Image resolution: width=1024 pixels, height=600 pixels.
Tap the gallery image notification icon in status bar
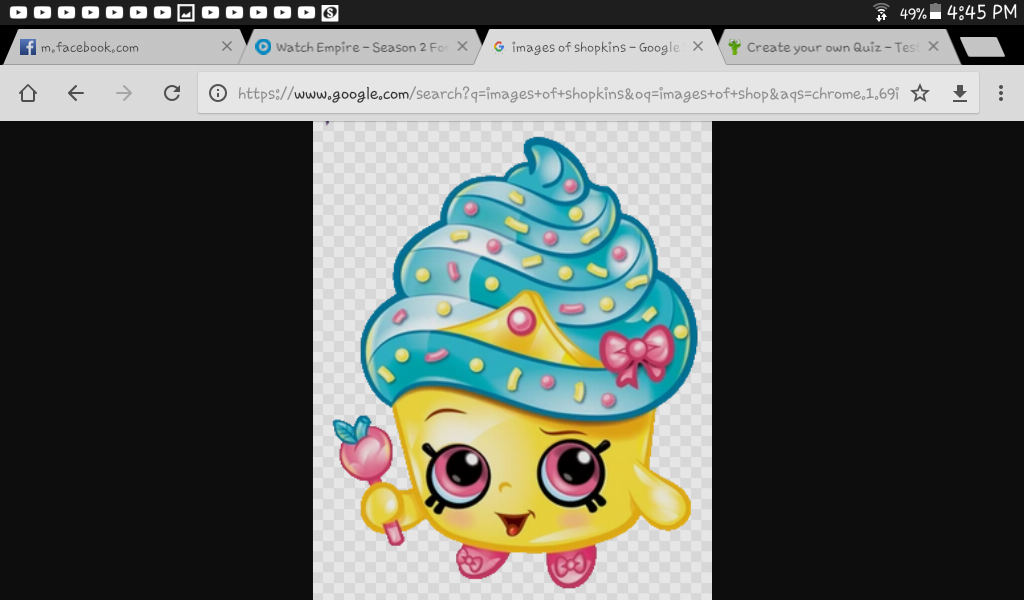click(x=186, y=12)
